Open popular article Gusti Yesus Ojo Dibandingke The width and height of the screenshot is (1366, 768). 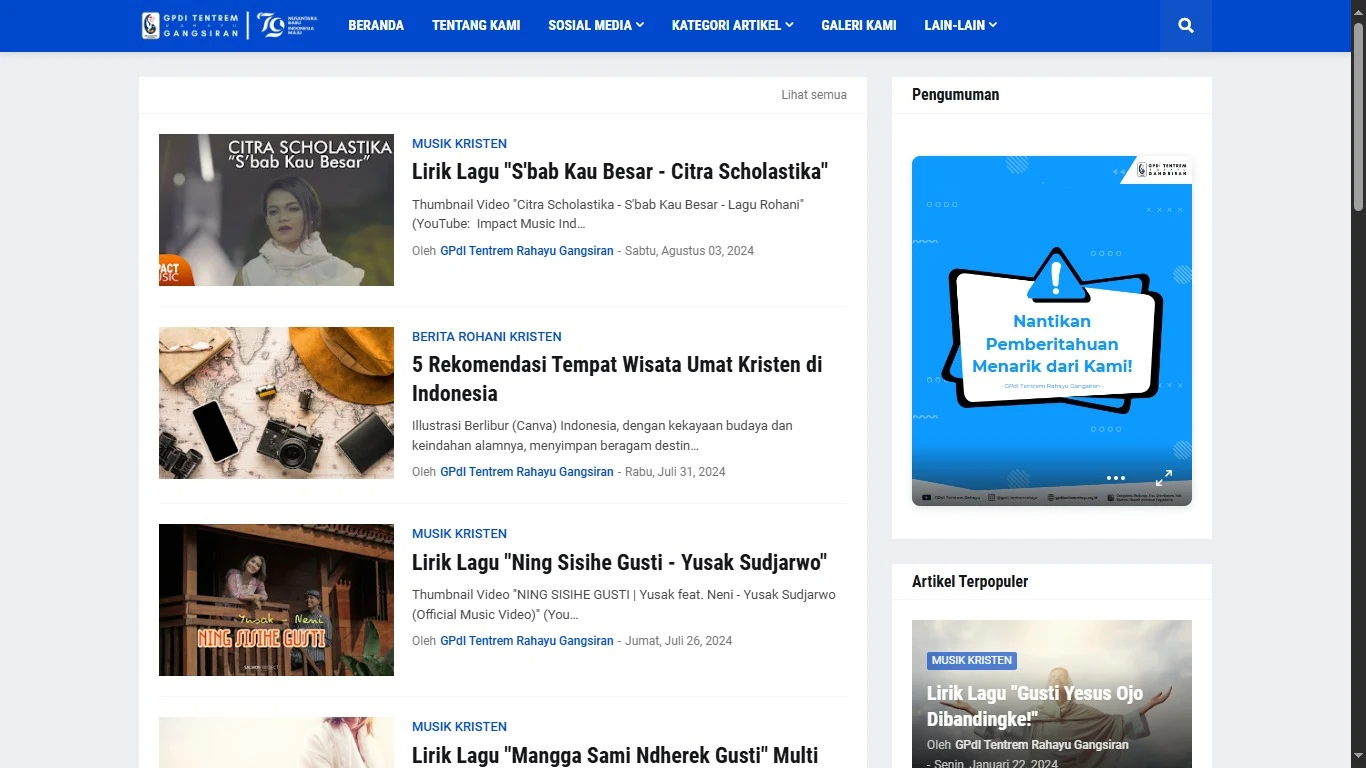coord(1035,706)
